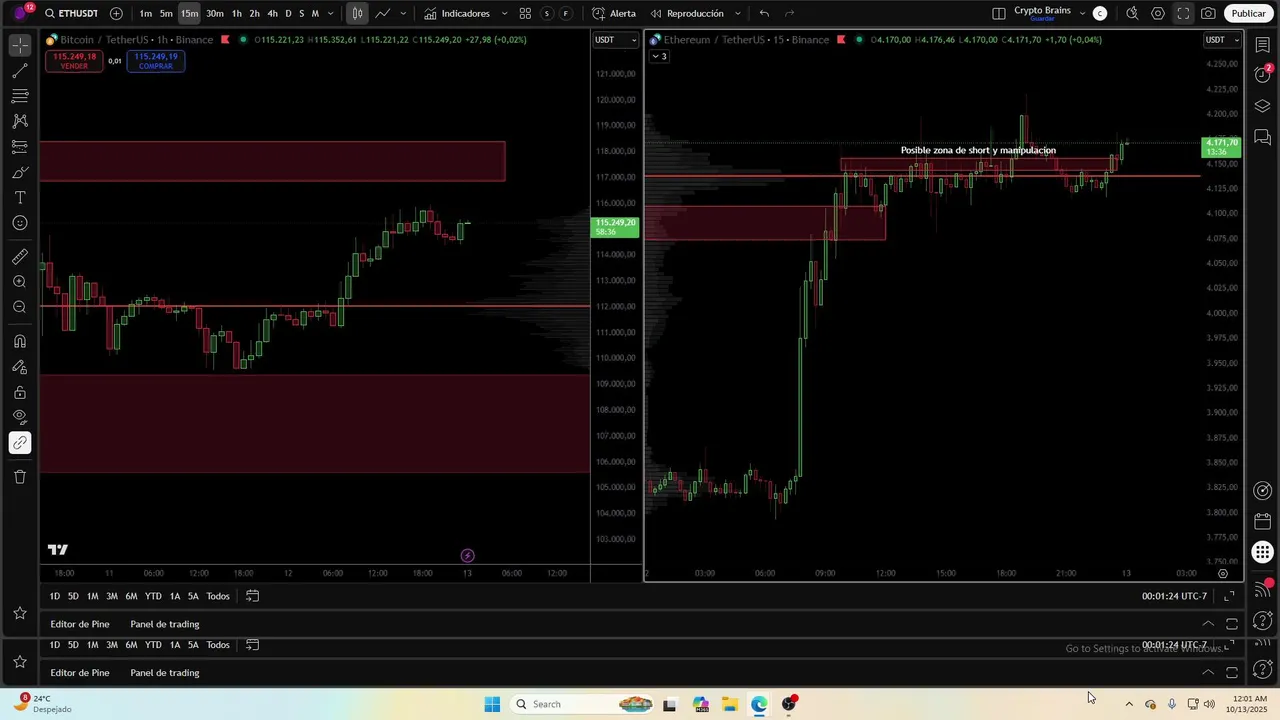Switch to 4h interval
This screenshot has width=1280, height=720.
coord(272,14)
